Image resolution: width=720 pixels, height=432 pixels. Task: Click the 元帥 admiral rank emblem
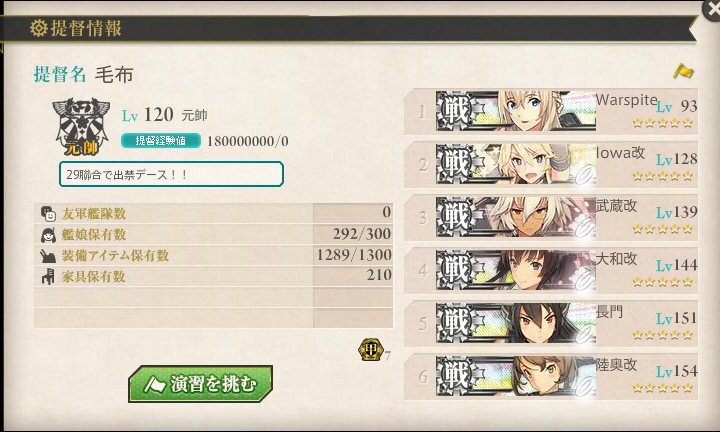coord(81,127)
